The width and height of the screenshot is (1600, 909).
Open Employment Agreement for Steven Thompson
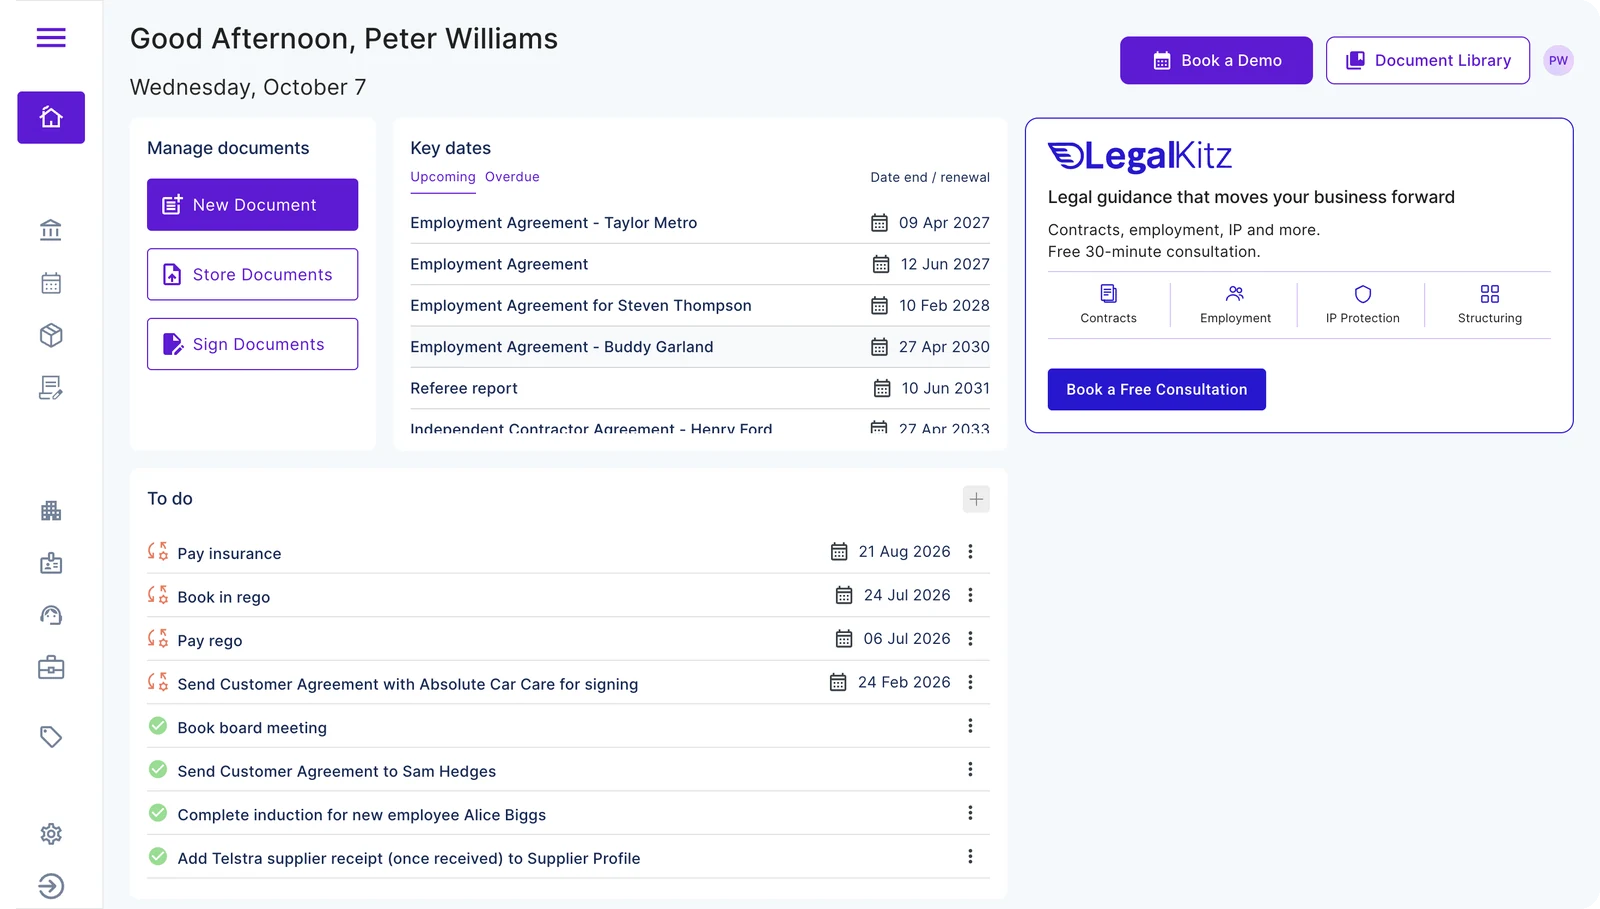pos(581,306)
